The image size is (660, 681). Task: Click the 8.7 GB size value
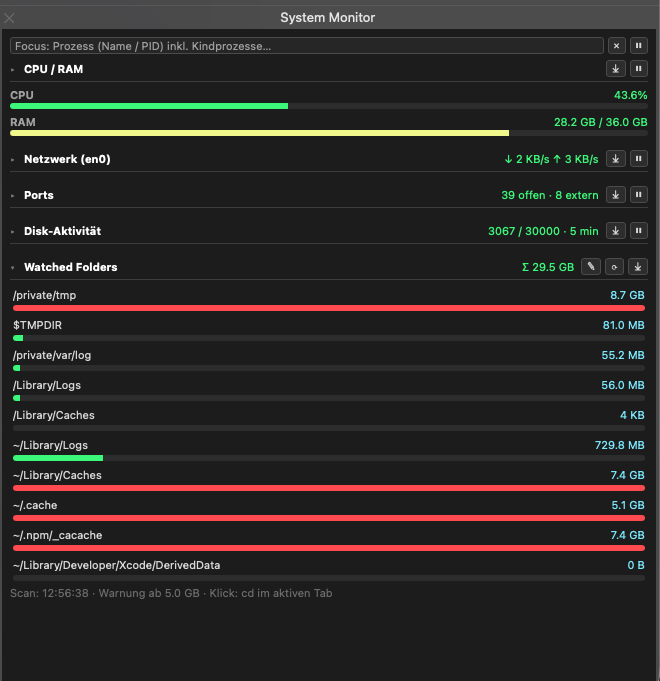[x=627, y=295]
